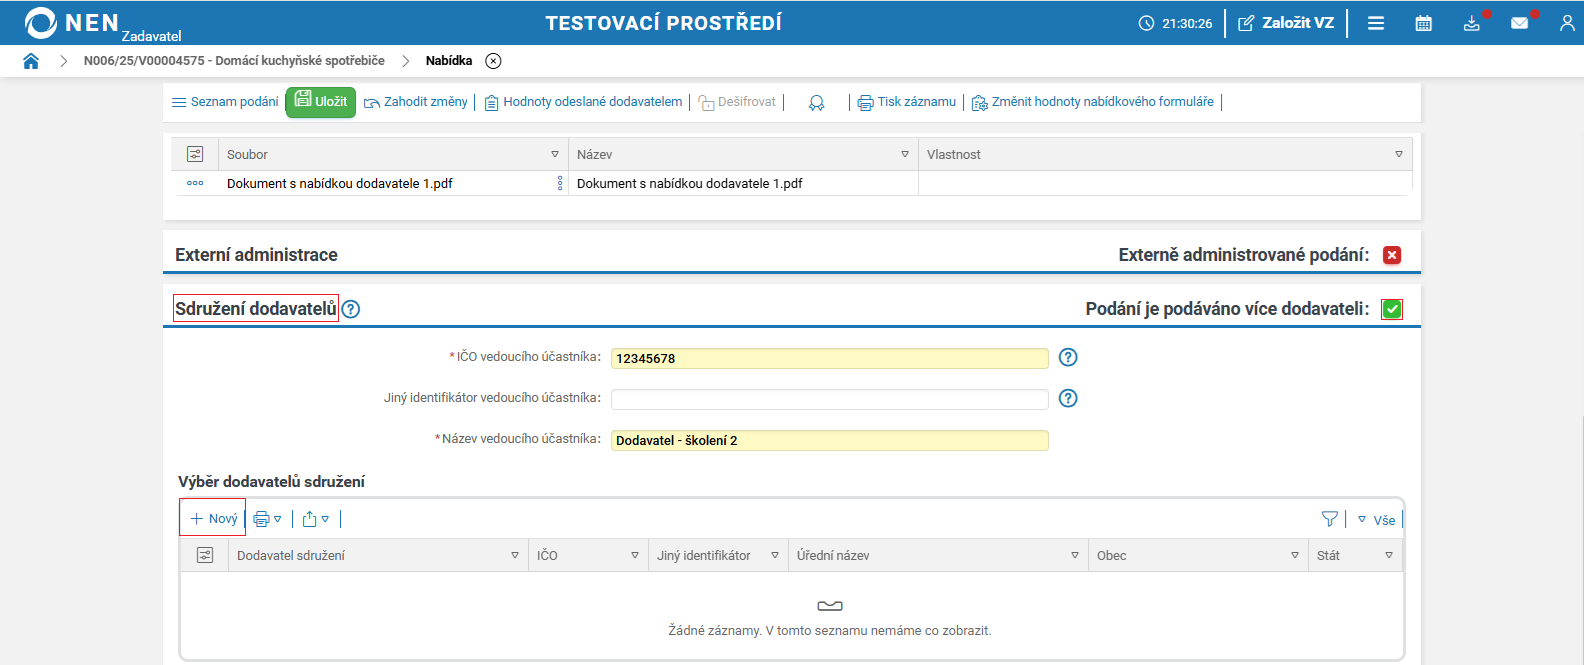Click Výběr dodavatelů sdružení heading

pos(271,482)
